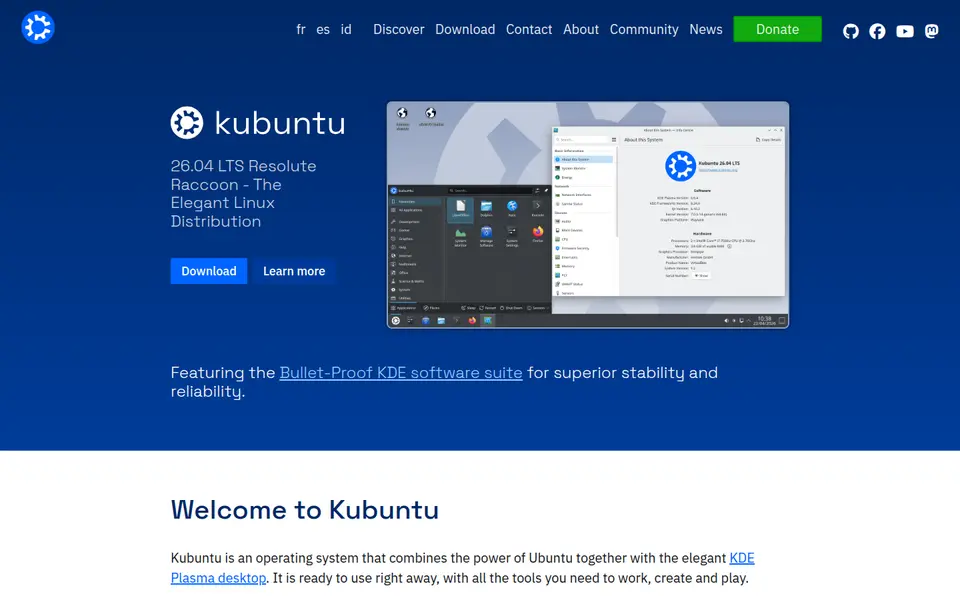This screenshot has width=960, height=600.
Task: Click the Kubuntu desktop screenshot image
Action: click(588, 215)
